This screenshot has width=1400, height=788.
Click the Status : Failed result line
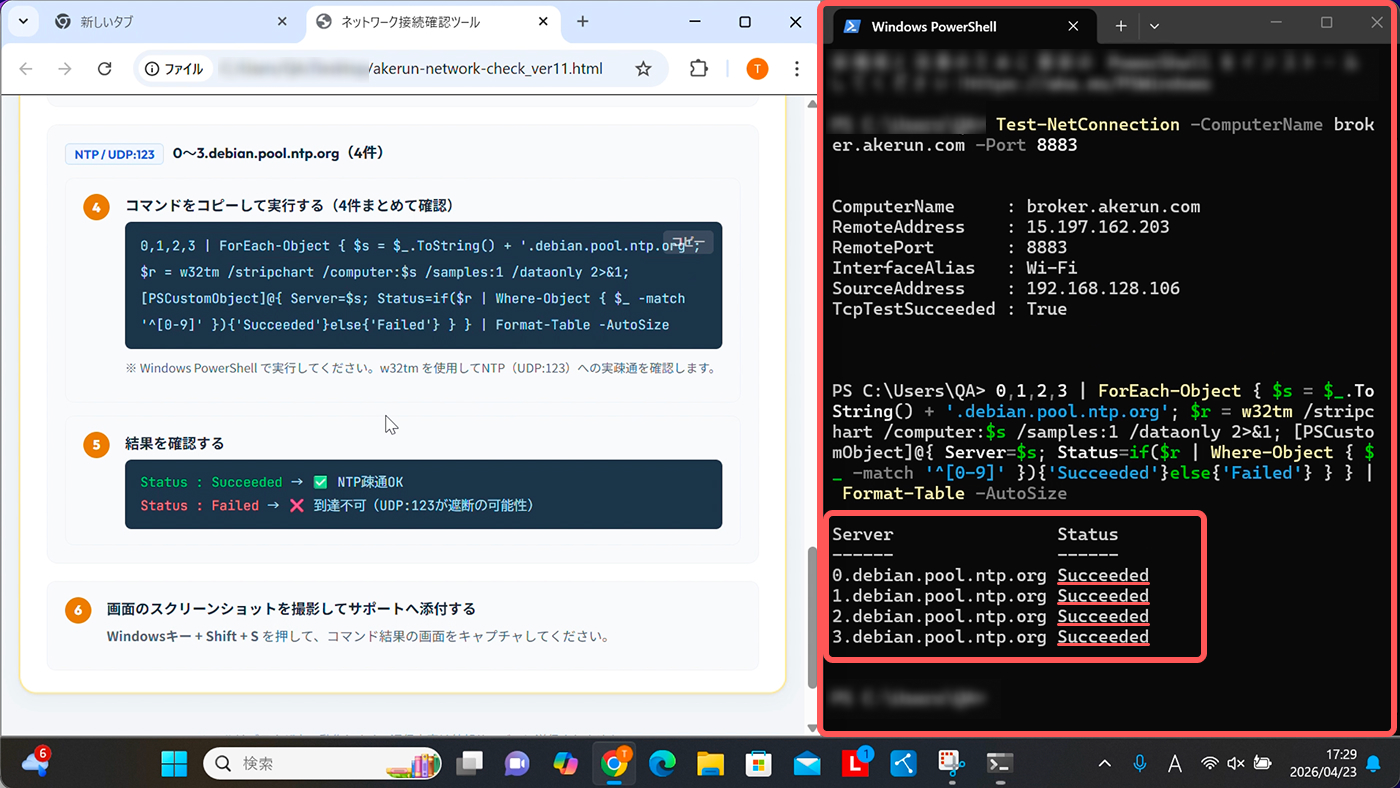coord(336,506)
